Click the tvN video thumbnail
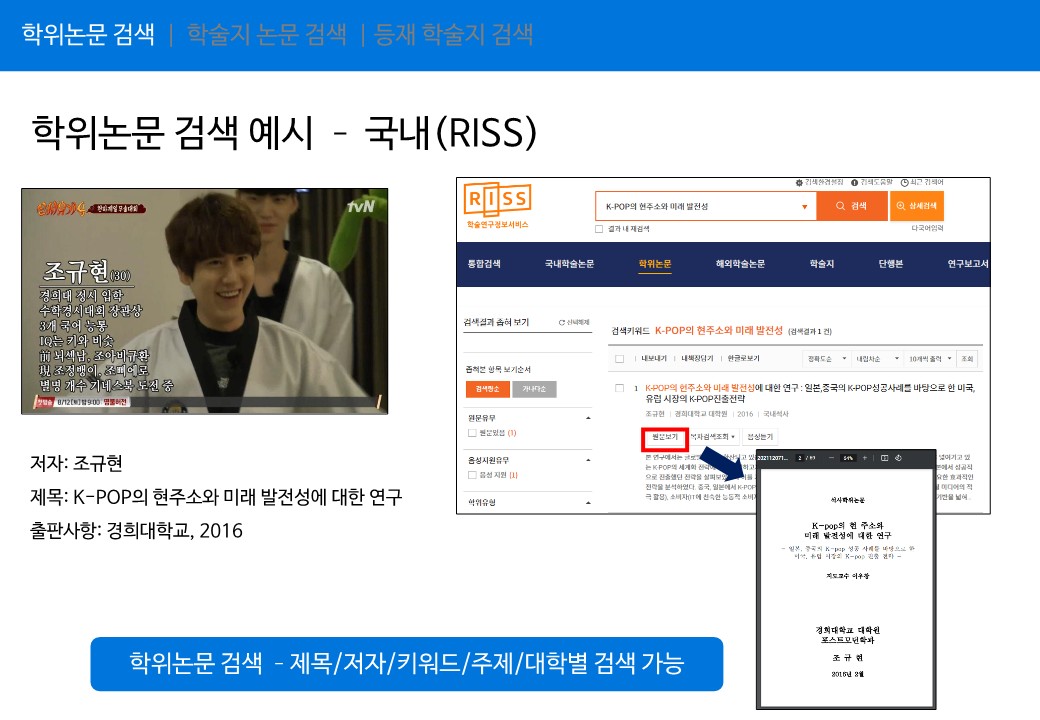Image resolution: width=1040 pixels, height=720 pixels. (204, 301)
